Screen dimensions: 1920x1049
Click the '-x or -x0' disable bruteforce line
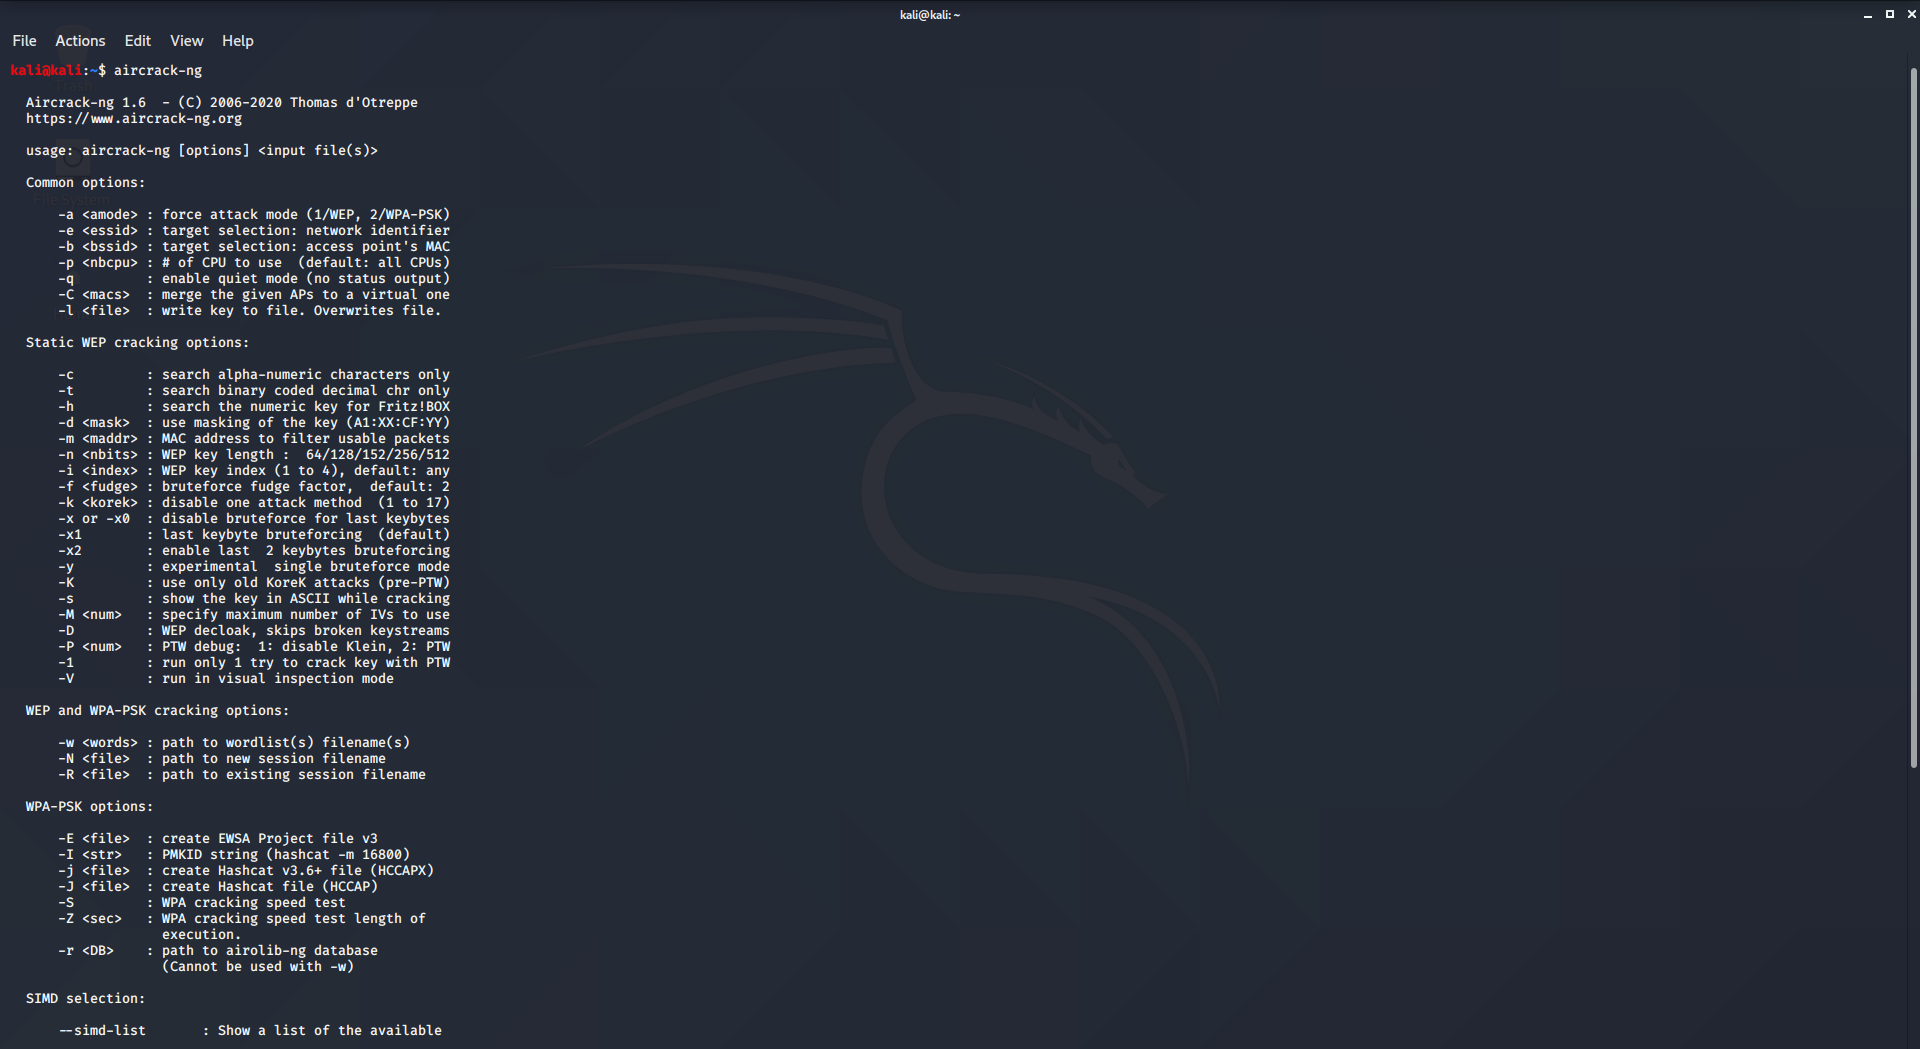tap(254, 519)
